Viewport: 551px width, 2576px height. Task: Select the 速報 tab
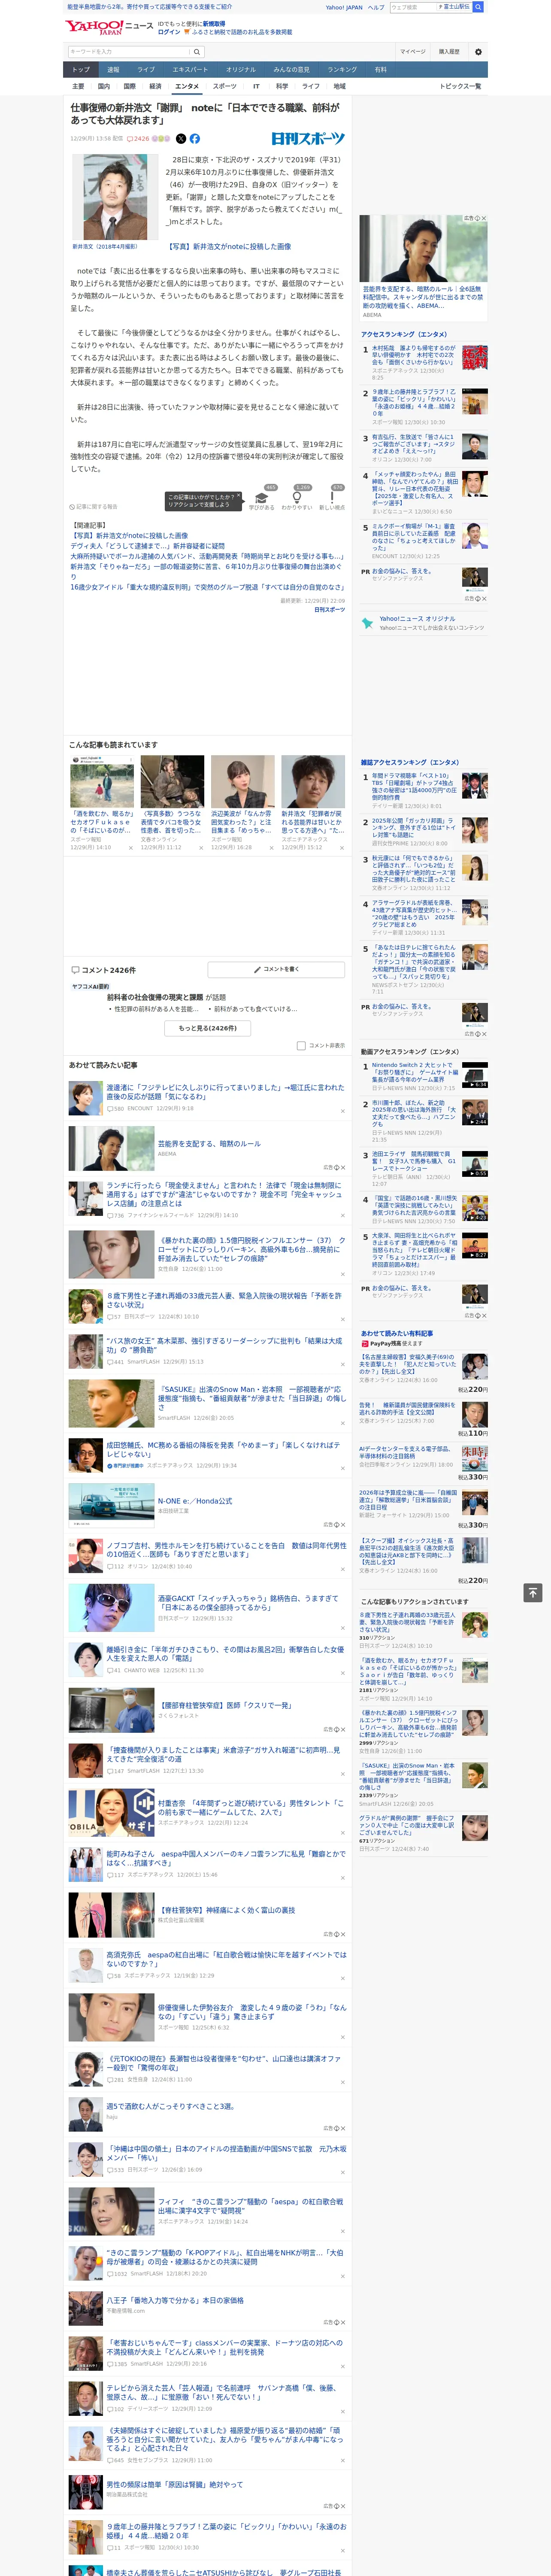point(113,70)
